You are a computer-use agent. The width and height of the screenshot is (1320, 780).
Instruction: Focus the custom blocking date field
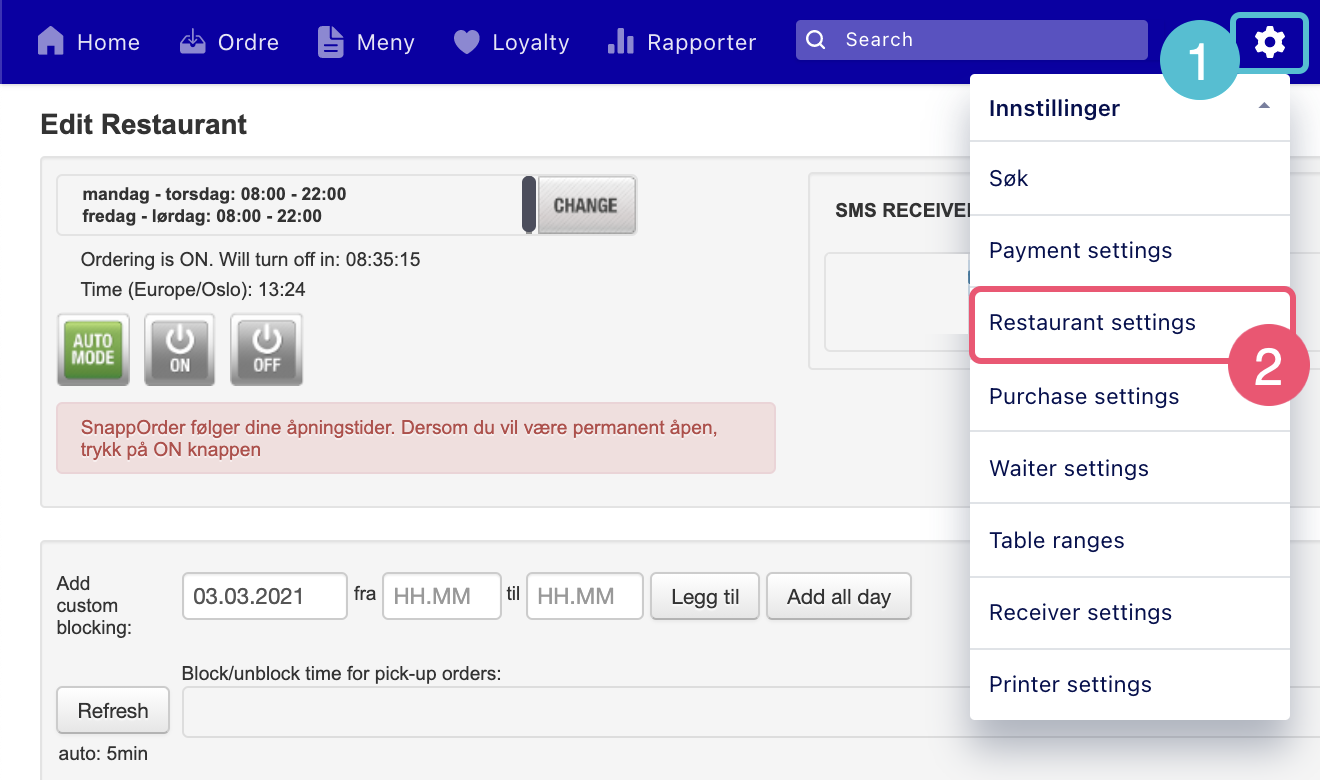click(264, 597)
